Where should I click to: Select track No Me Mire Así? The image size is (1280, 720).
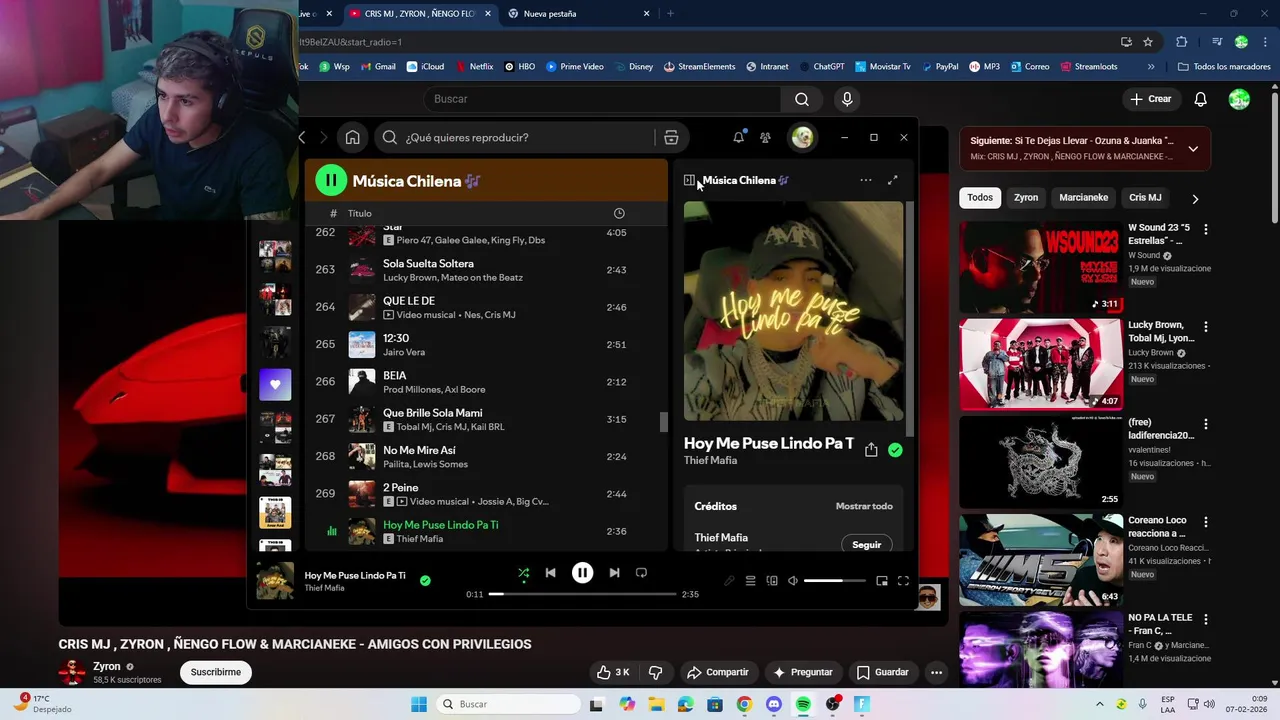[486, 456]
